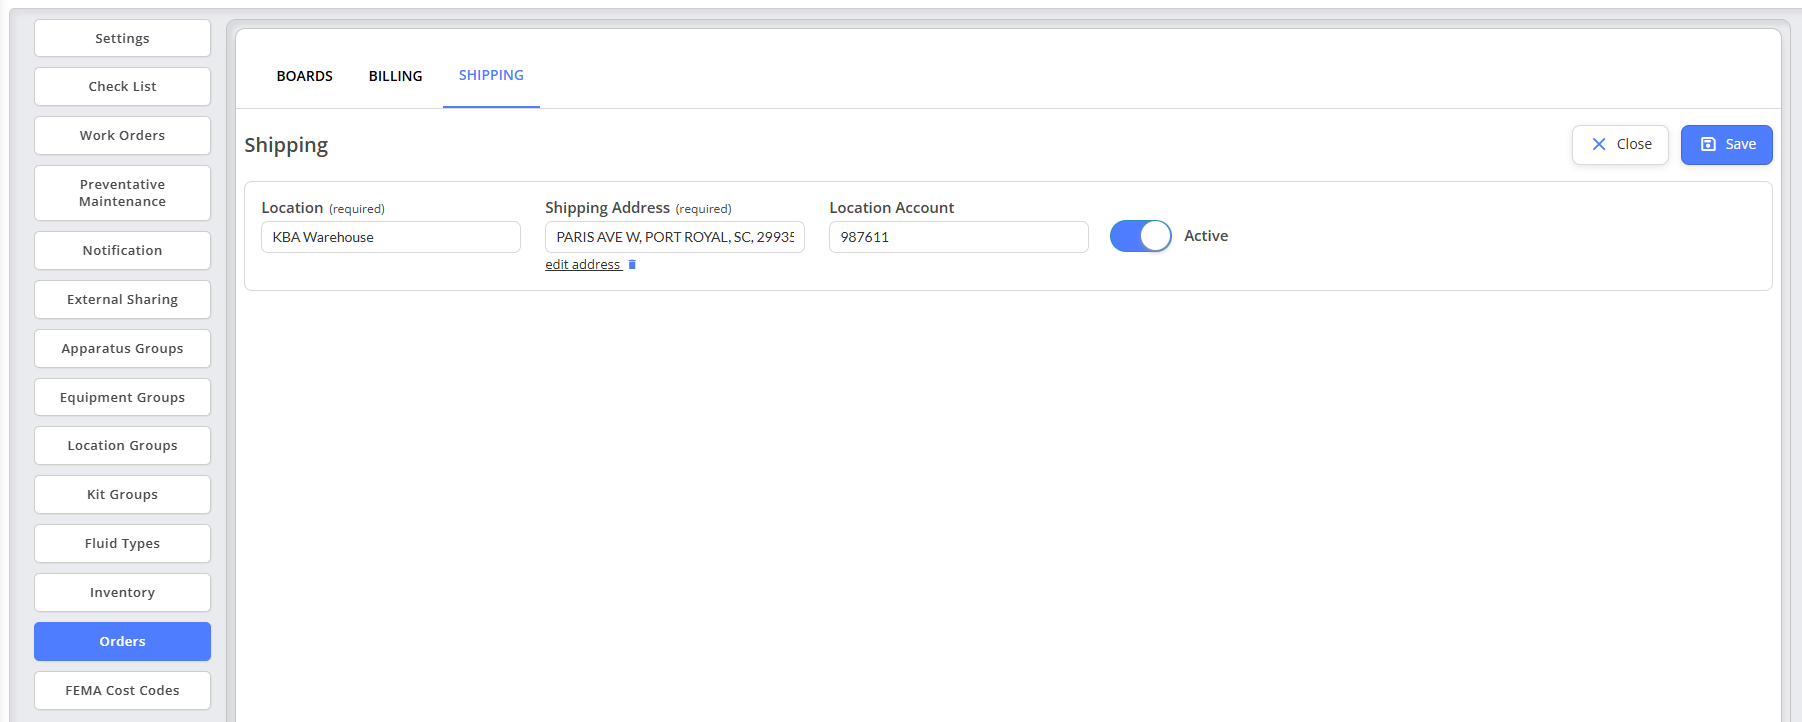The width and height of the screenshot is (1802, 722).
Task: Click the Close button
Action: (x=1619, y=145)
